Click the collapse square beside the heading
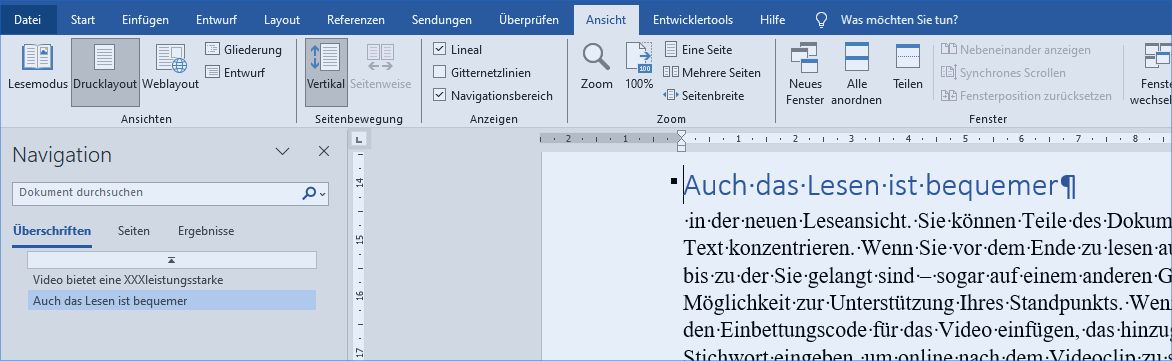The image size is (1172, 361). pyautogui.click(x=674, y=181)
